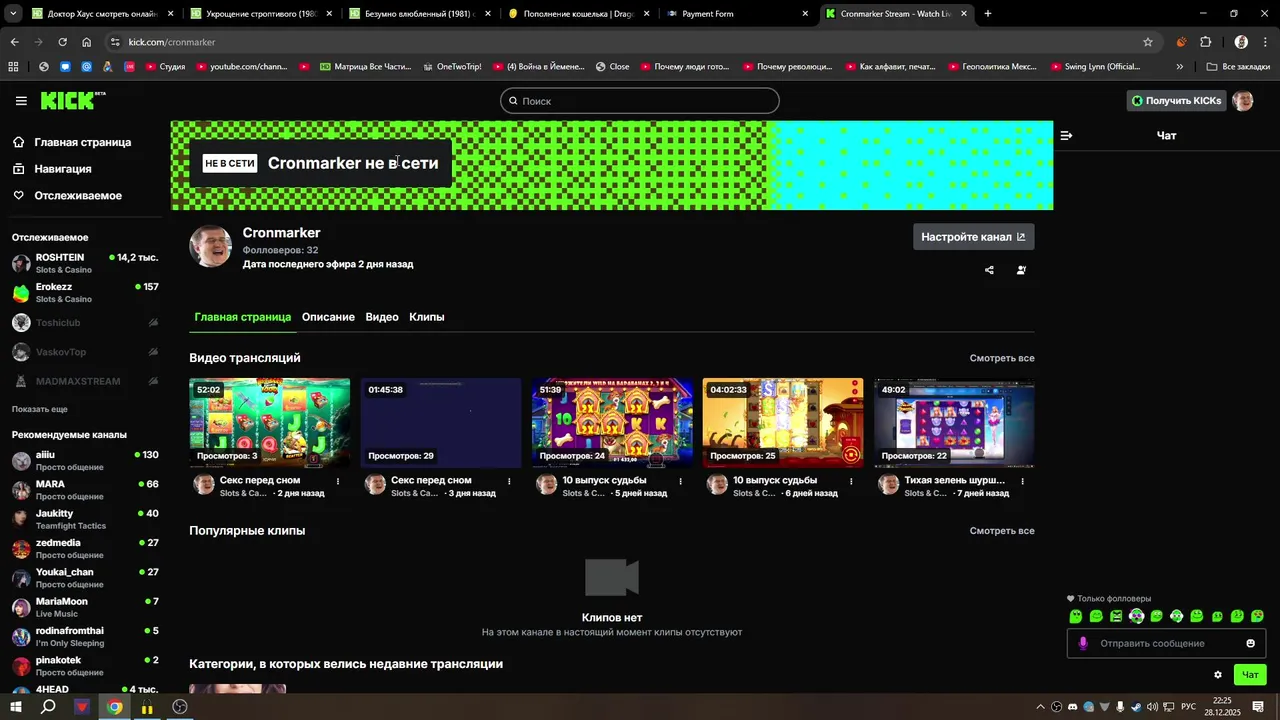Open the Видео tab
The width and height of the screenshot is (1280, 720).
pos(382,317)
